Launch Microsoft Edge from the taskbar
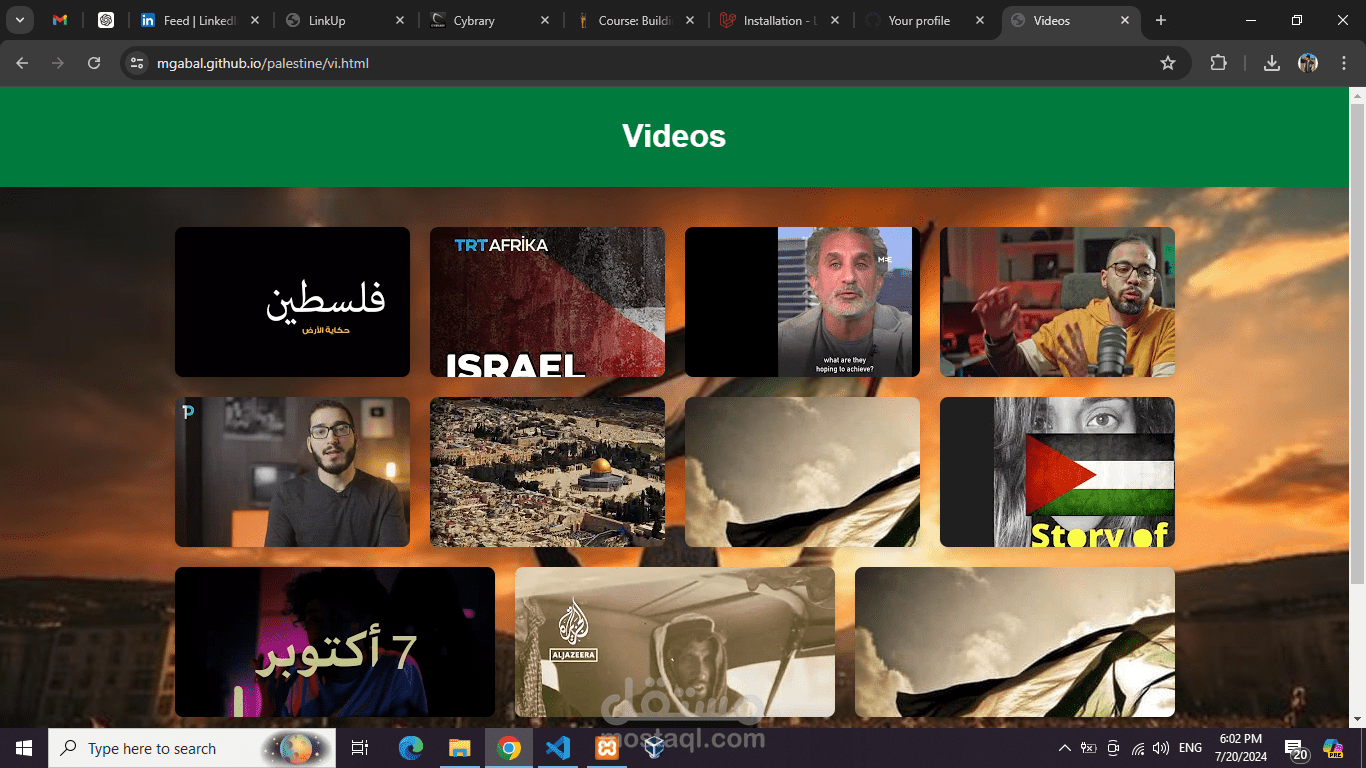This screenshot has height=768, width=1366. pyautogui.click(x=411, y=748)
